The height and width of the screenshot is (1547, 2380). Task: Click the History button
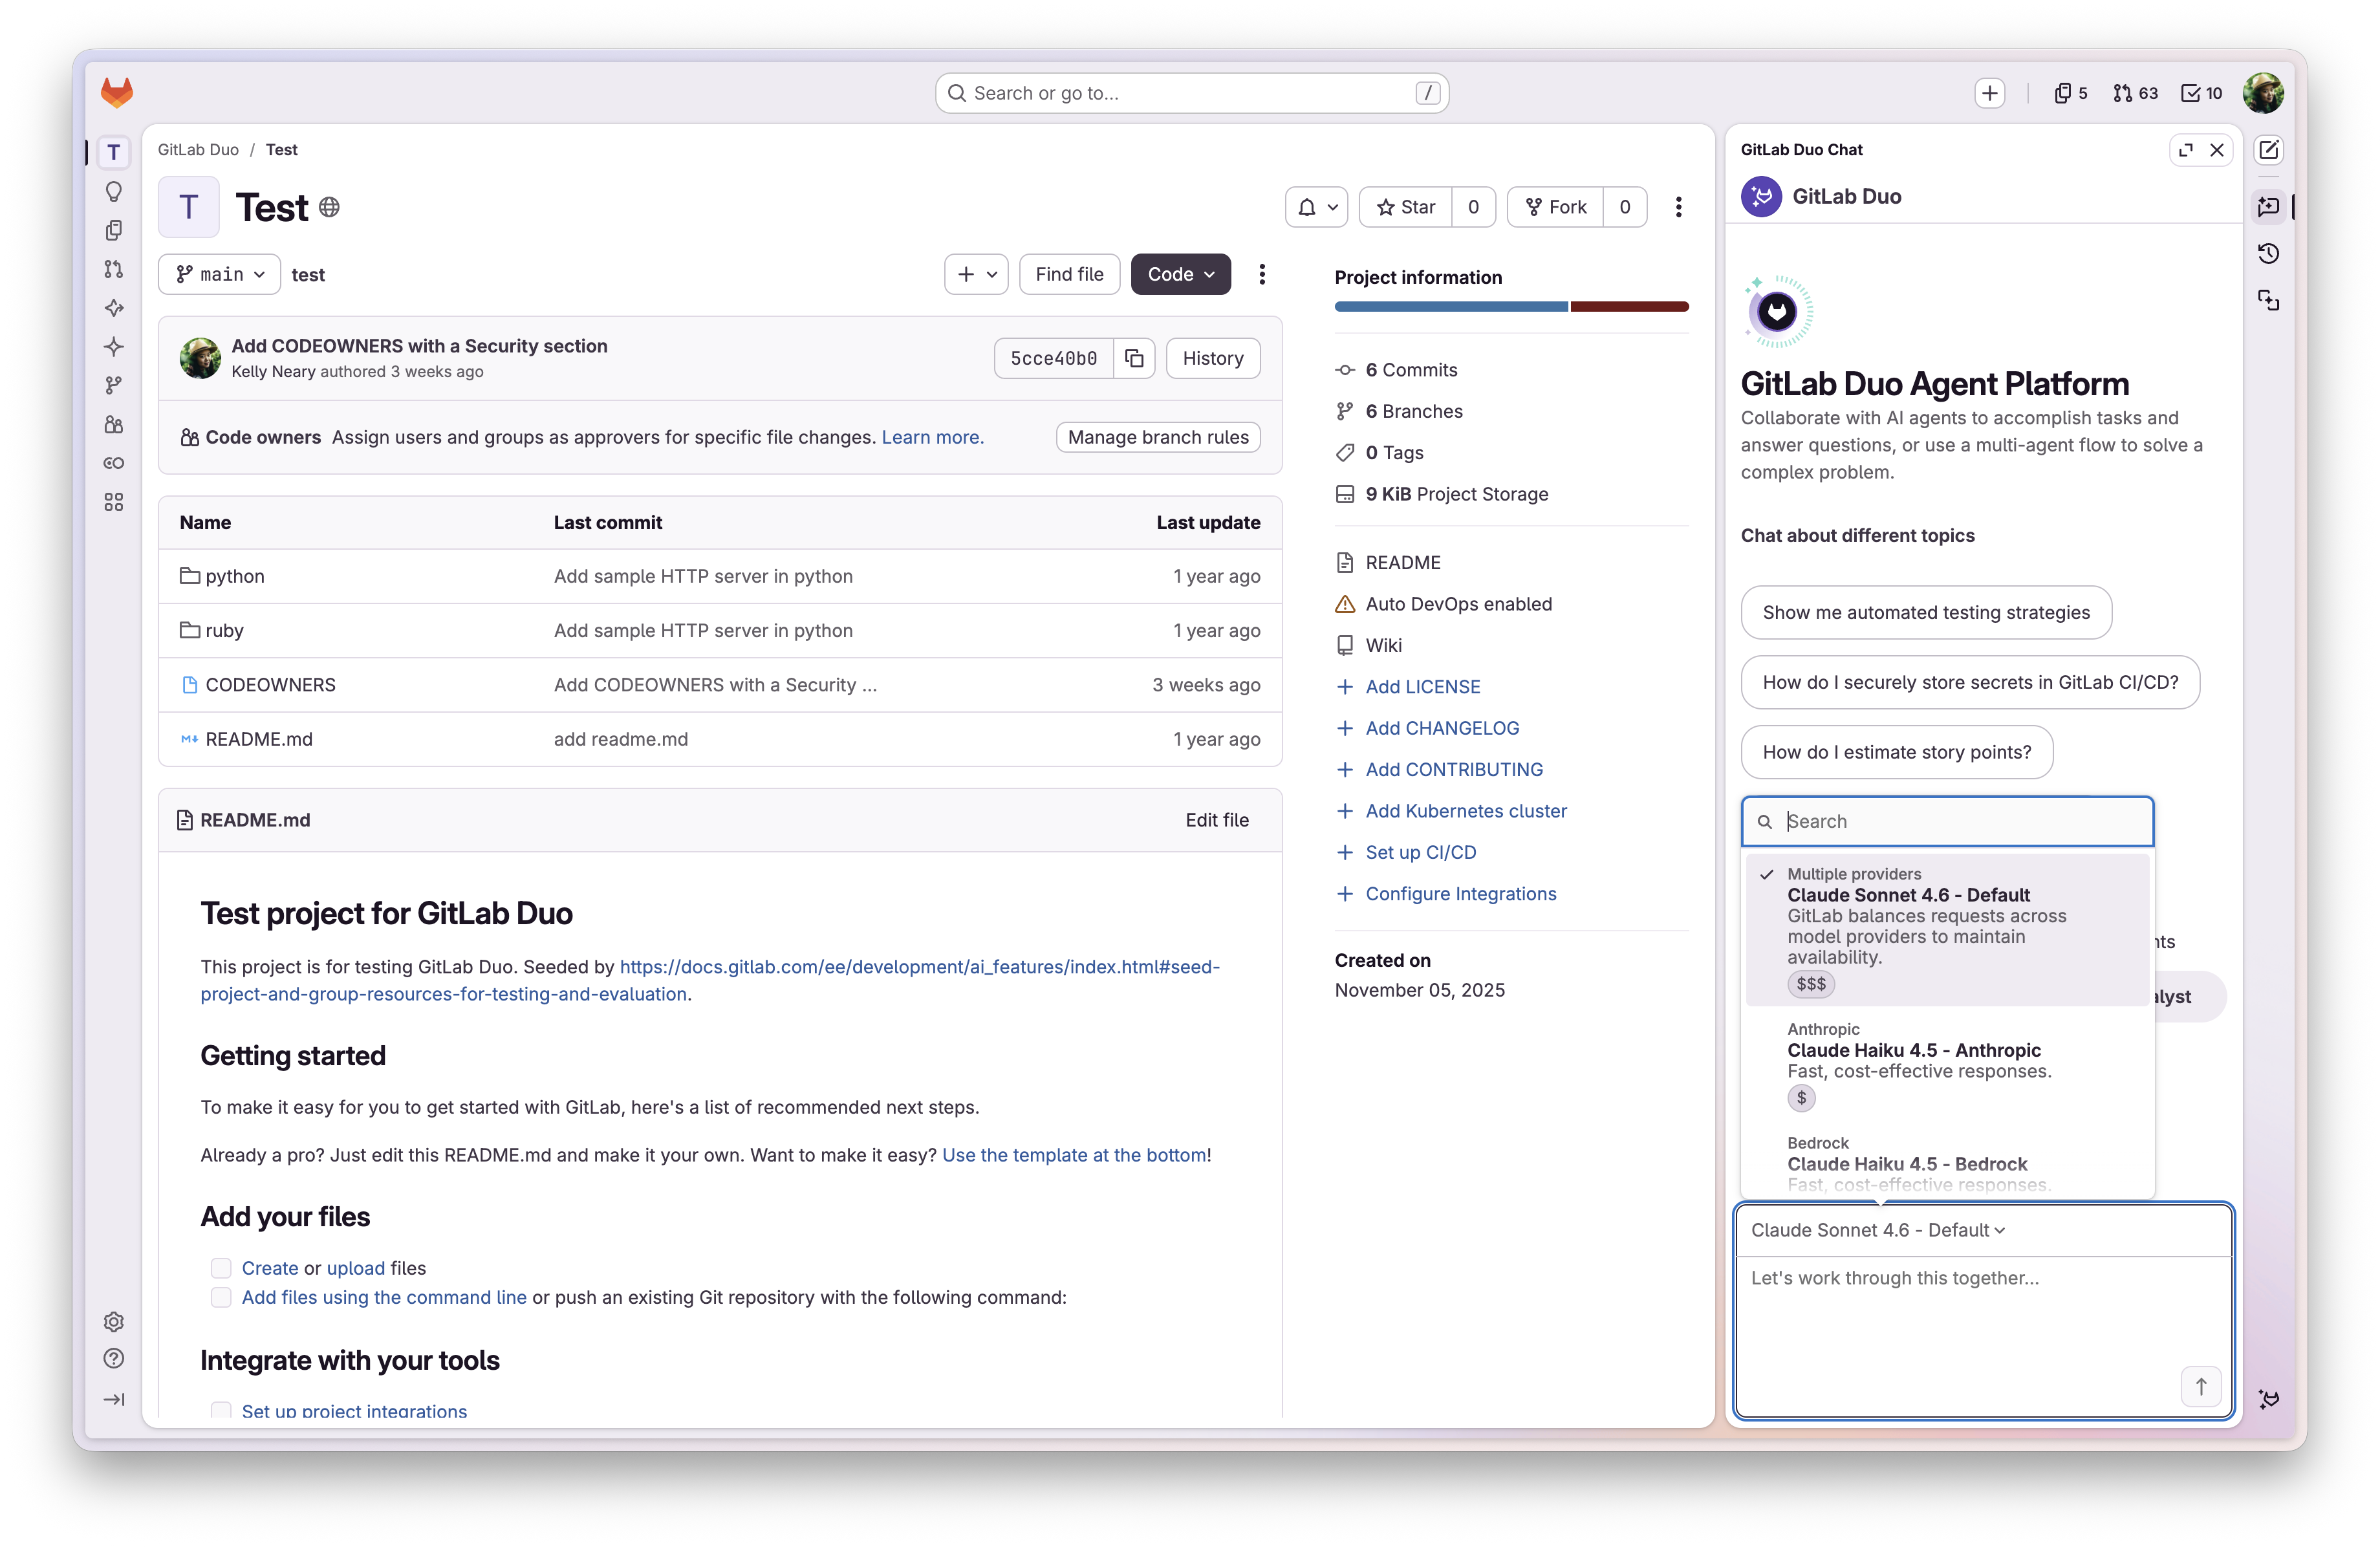1212,358
